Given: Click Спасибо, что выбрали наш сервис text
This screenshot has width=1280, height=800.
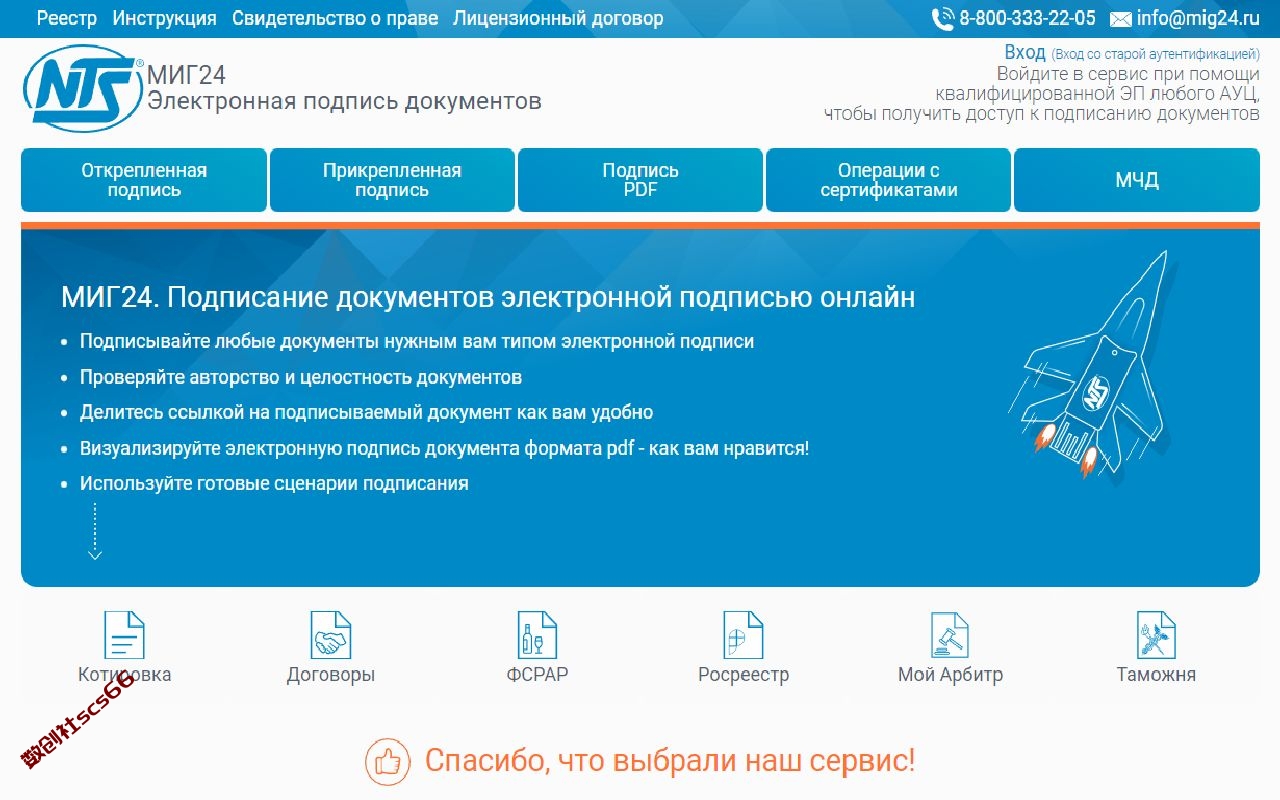Looking at the screenshot, I should [670, 761].
